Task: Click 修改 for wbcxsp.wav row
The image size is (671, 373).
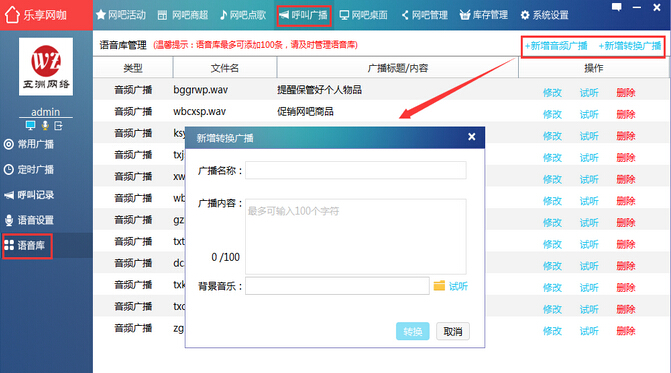Action: tap(552, 115)
